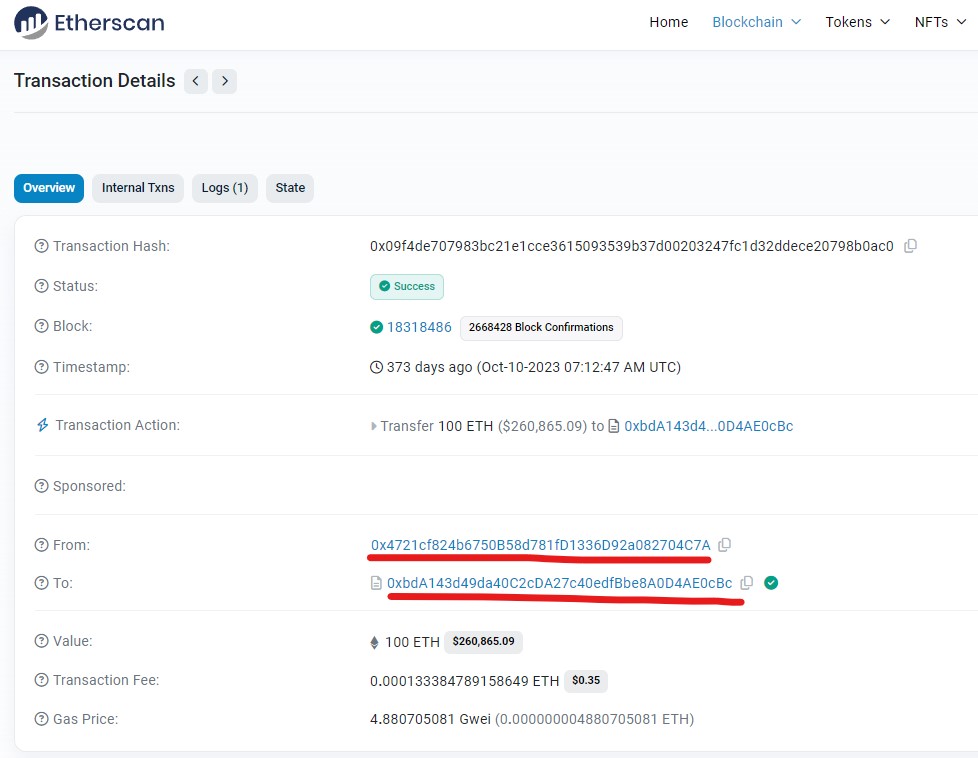
Task: Open the Logs (1) tab
Action: (225, 188)
